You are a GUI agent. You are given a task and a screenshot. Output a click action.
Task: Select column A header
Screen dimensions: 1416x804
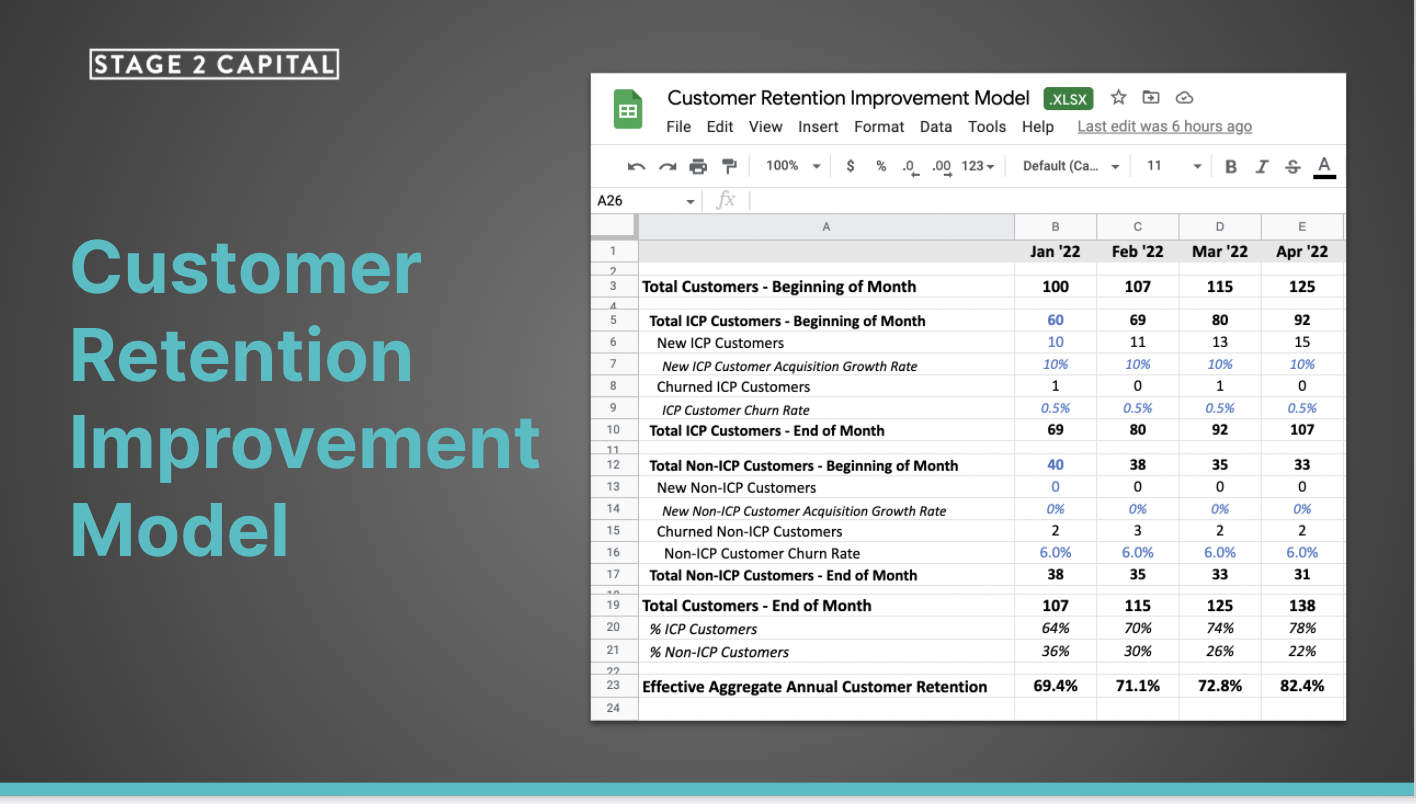point(826,227)
